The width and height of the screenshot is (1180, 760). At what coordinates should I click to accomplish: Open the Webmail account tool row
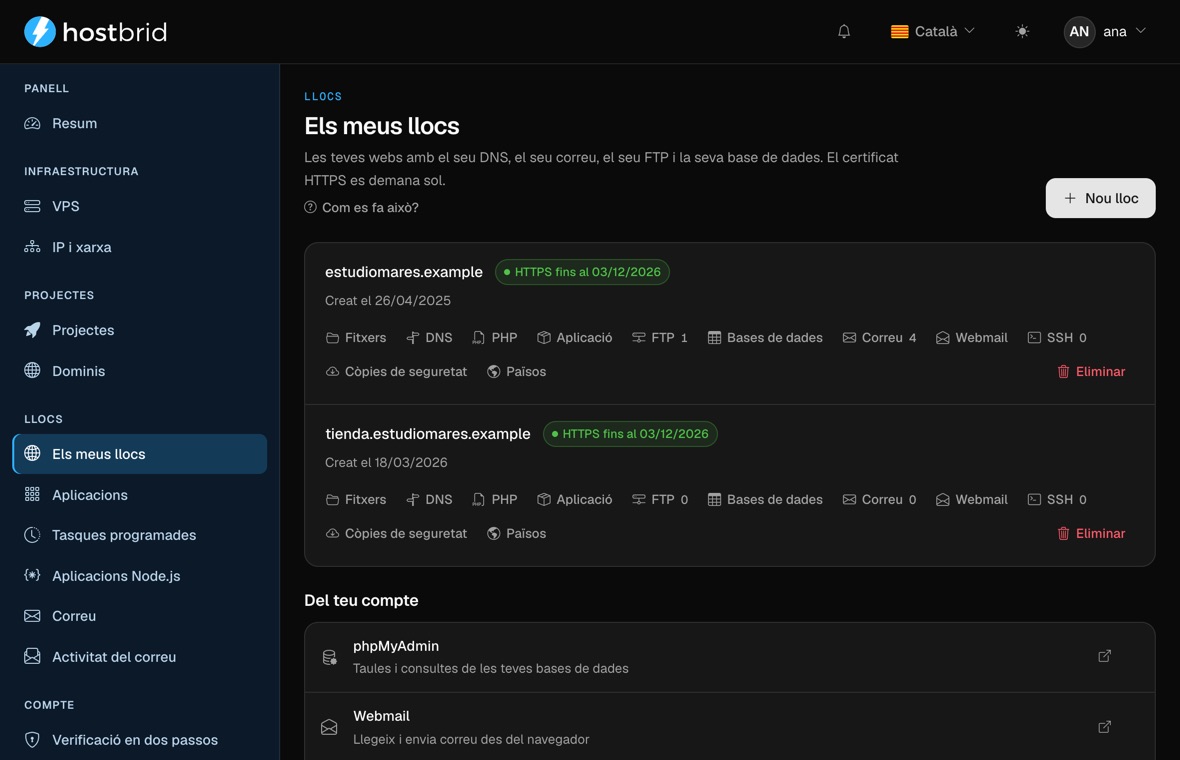(x=729, y=726)
